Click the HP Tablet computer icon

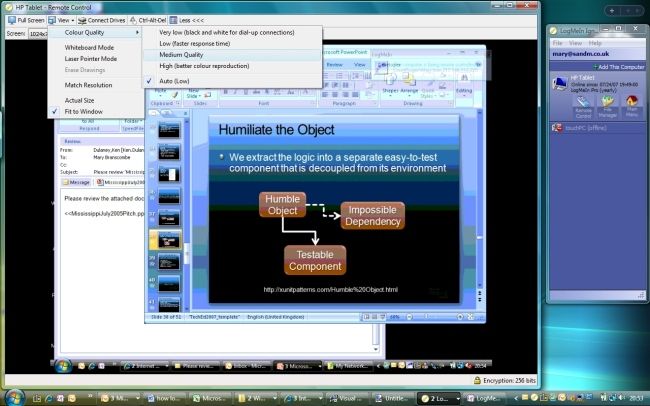pos(560,84)
